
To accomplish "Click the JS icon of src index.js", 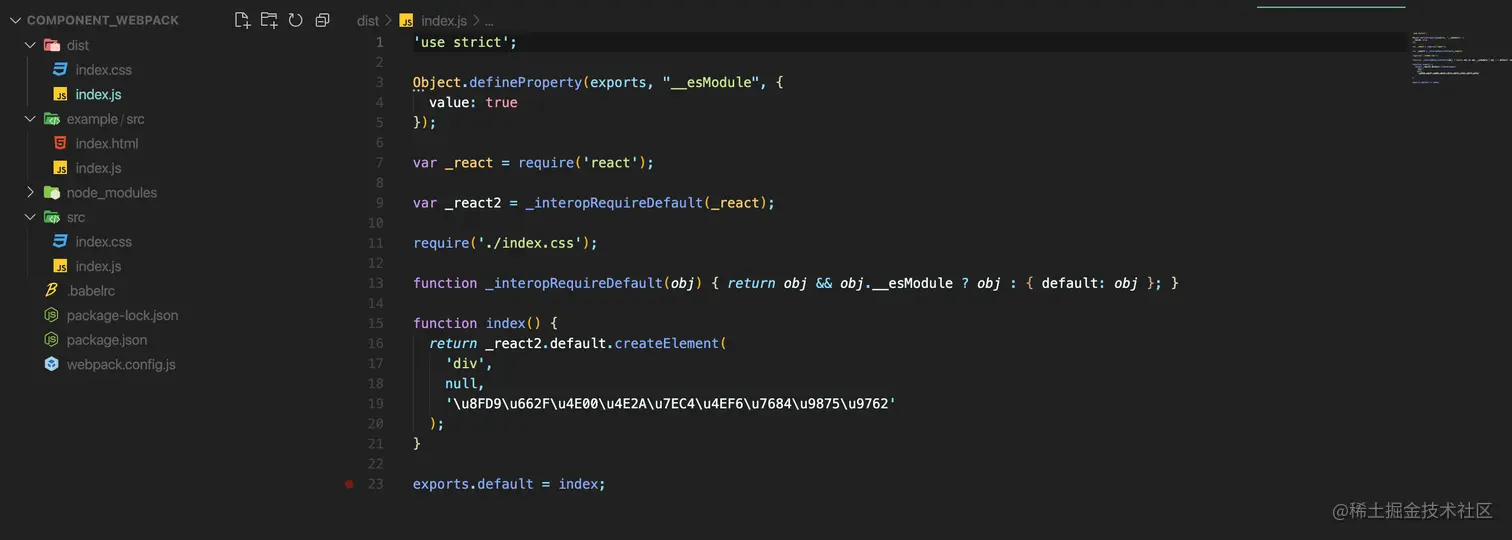I will [x=60, y=266].
